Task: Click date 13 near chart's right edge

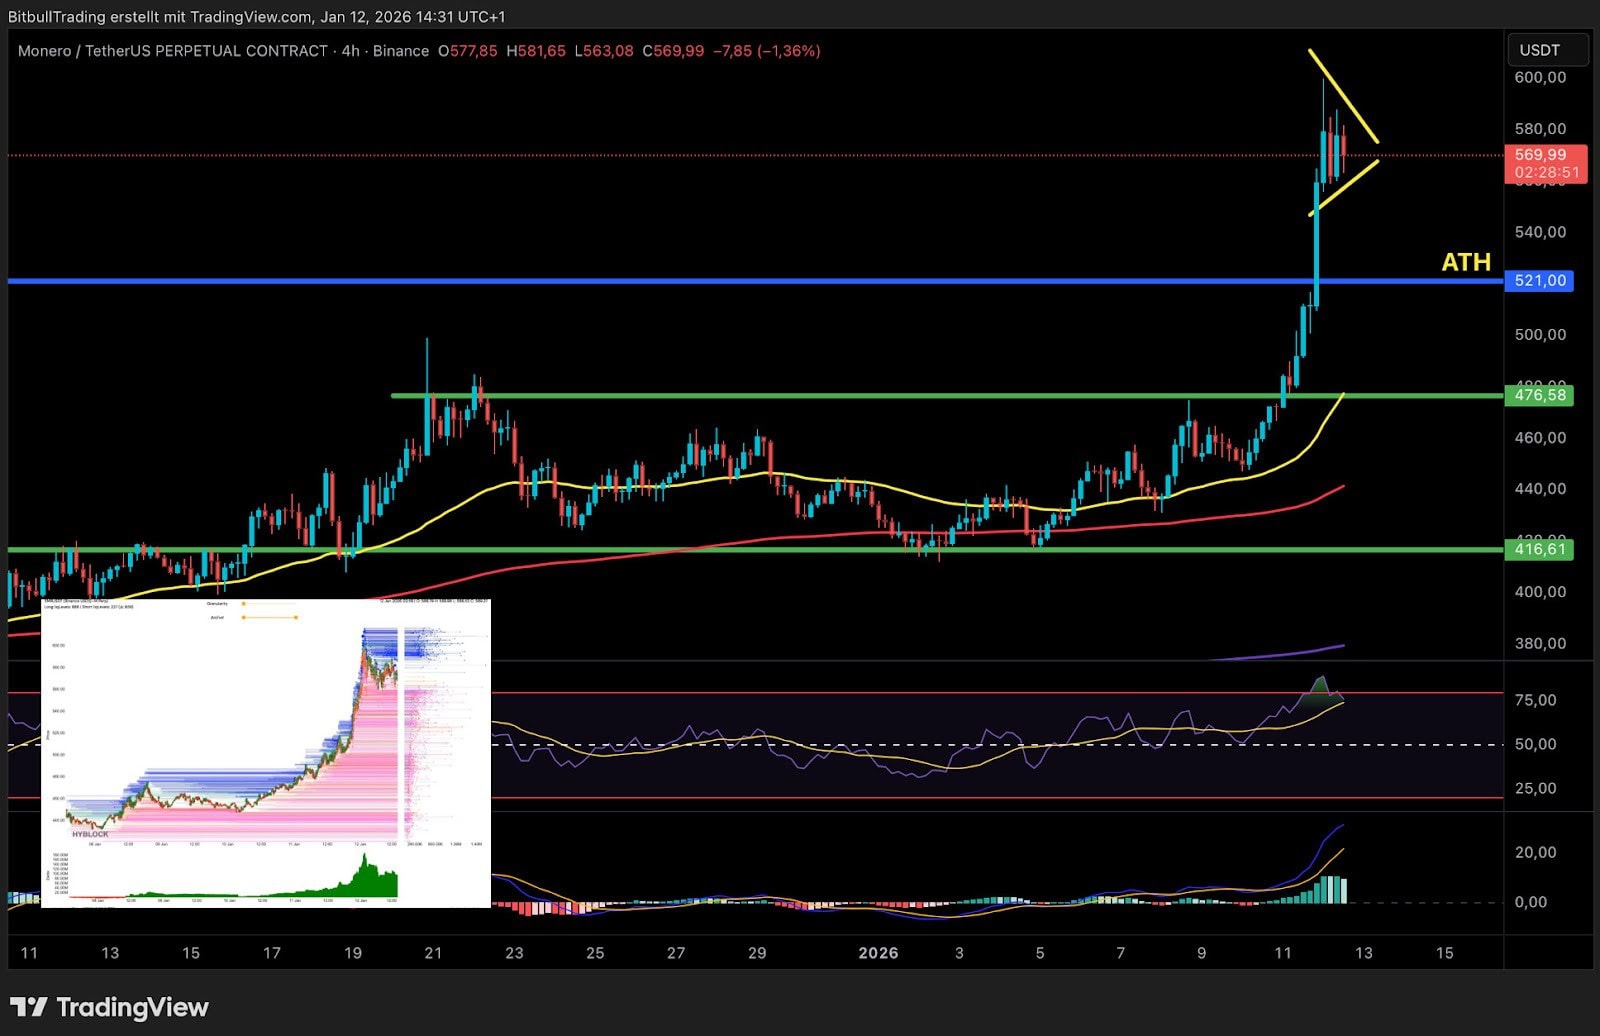Action: coord(1364,953)
